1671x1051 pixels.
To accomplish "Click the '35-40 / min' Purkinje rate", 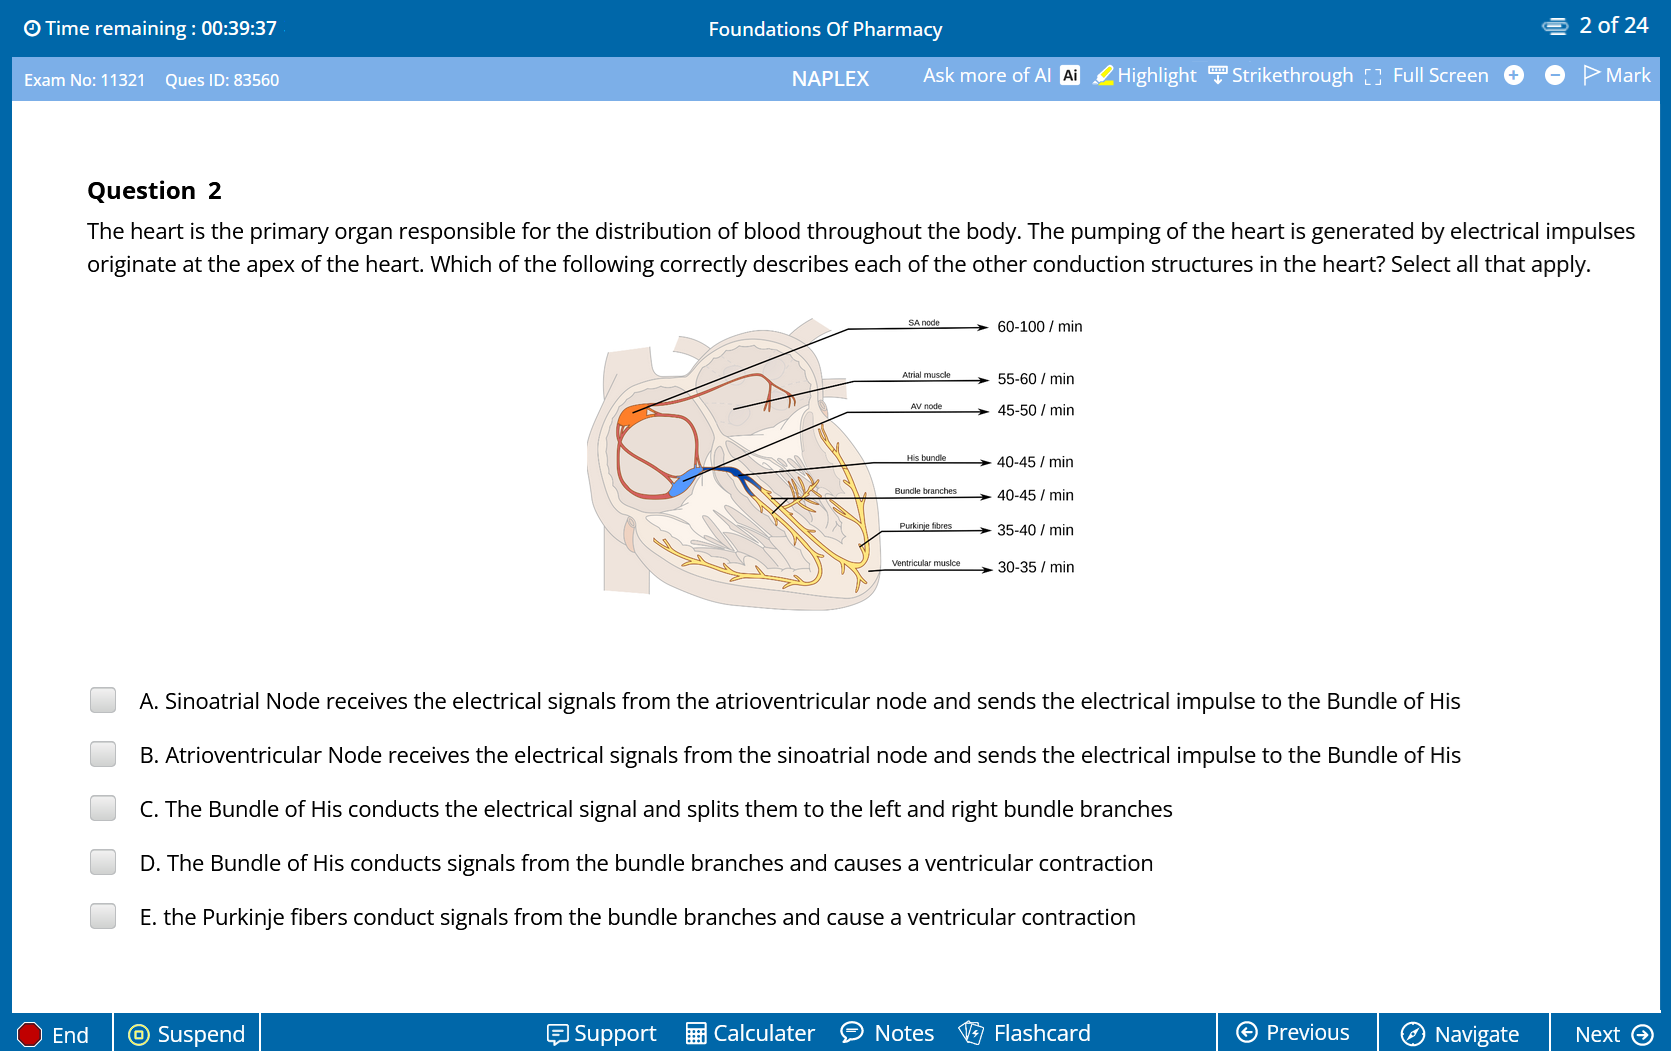I will coord(1035,530).
